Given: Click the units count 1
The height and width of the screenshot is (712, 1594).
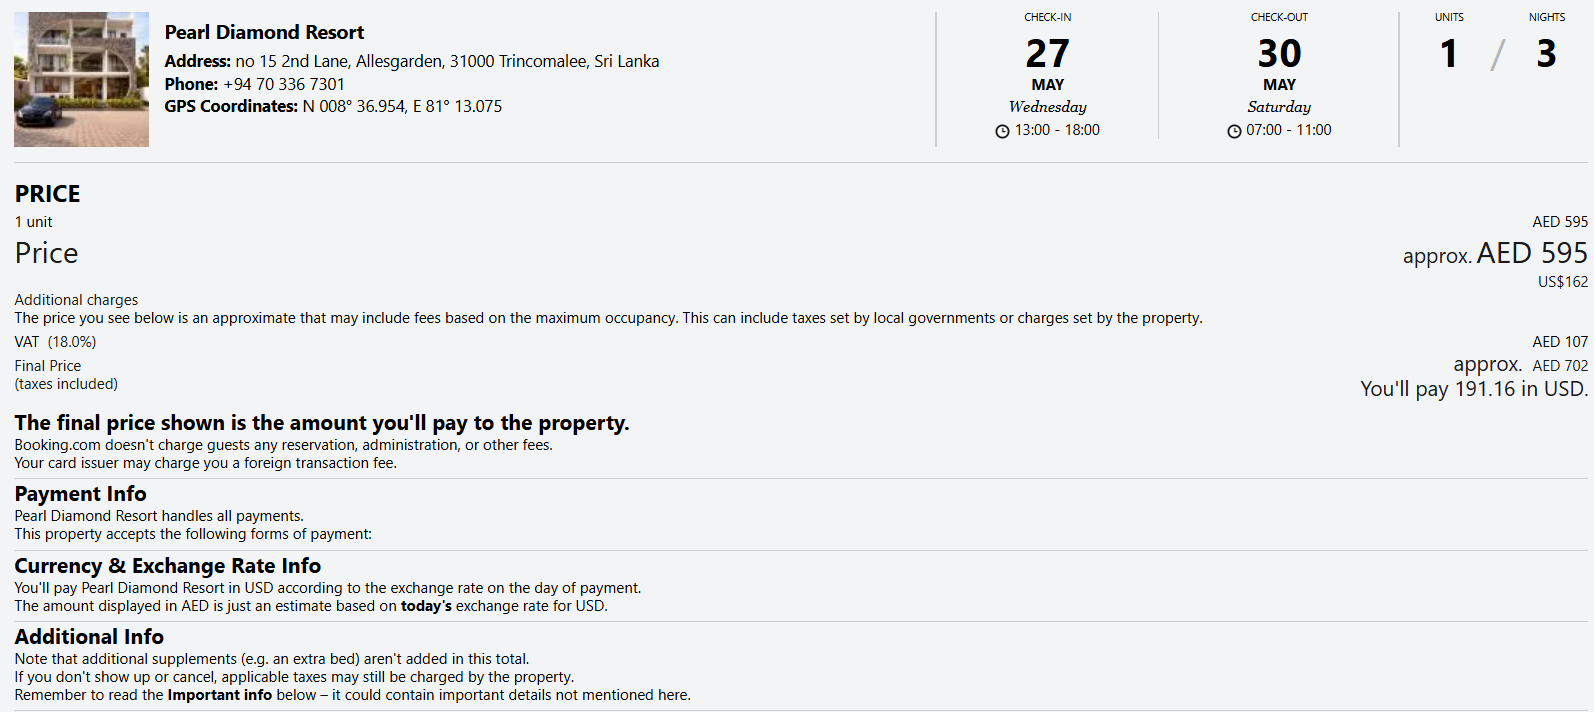Looking at the screenshot, I should 1448,53.
